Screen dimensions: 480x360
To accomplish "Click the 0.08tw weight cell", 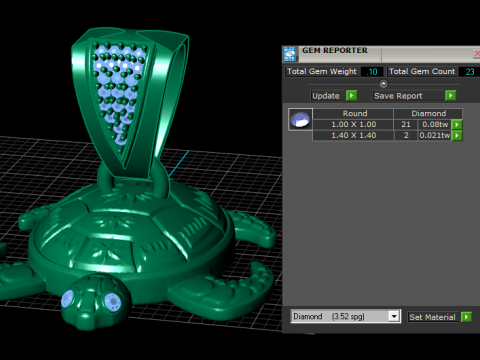I will tap(435, 124).
